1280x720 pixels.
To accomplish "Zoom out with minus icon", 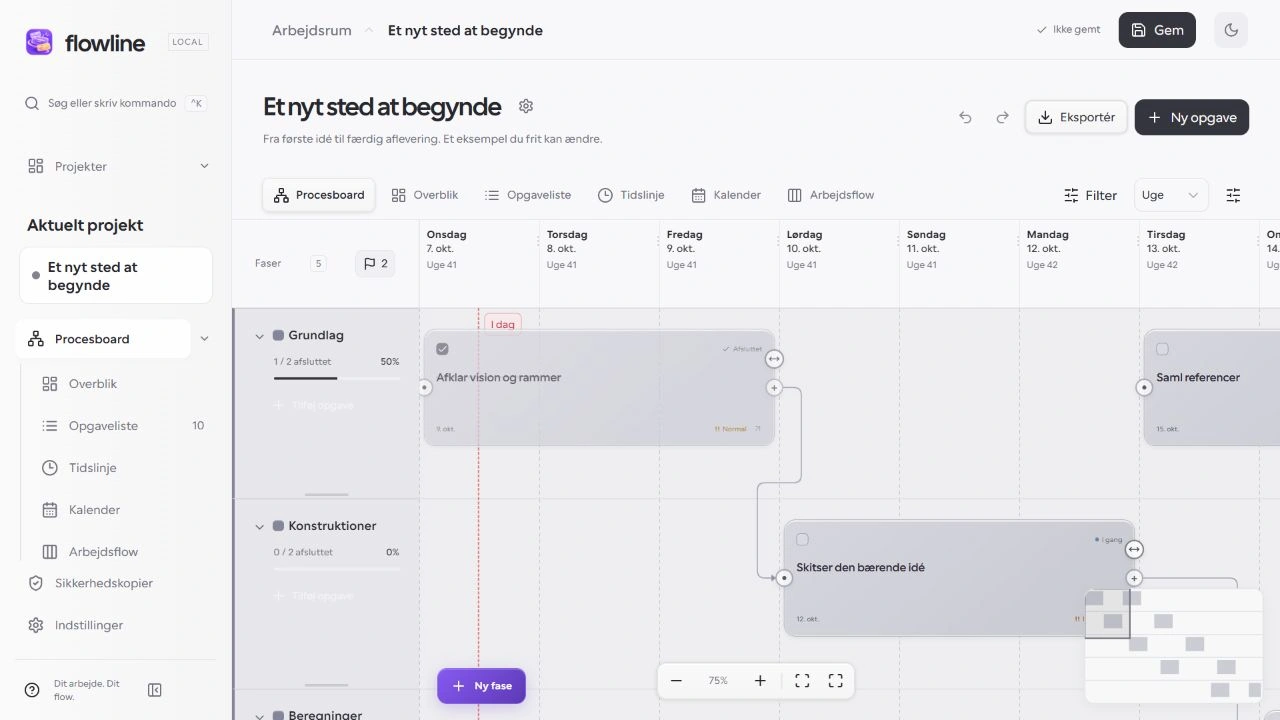I will 676,680.
